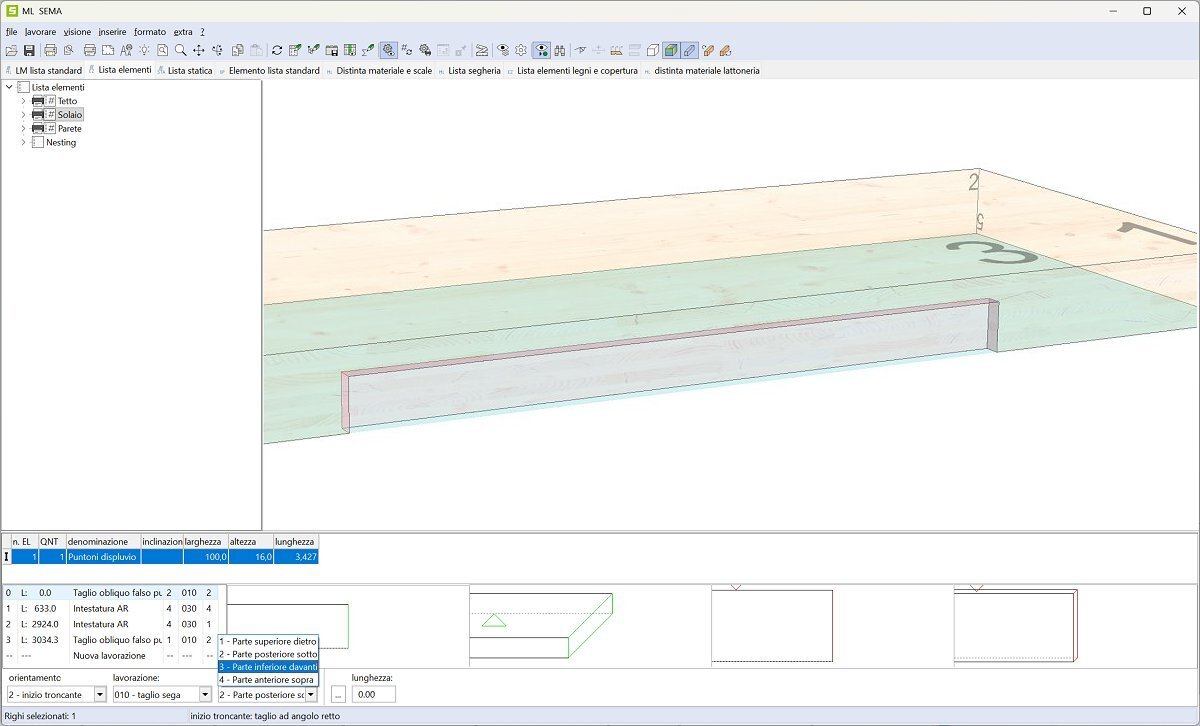Expand the Tetto tree node
The height and width of the screenshot is (726, 1200).
[x=23, y=101]
